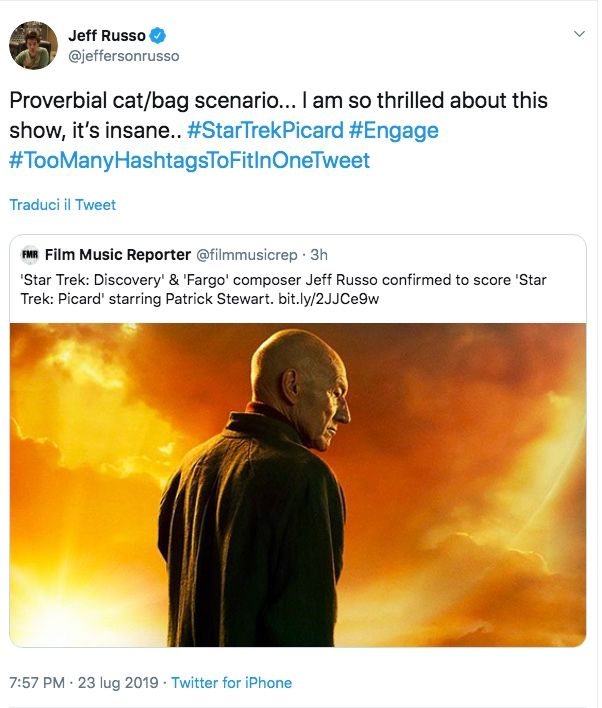Click Traduci il Tweet
This screenshot has height=708, width=602.
pyautogui.click(x=63, y=205)
